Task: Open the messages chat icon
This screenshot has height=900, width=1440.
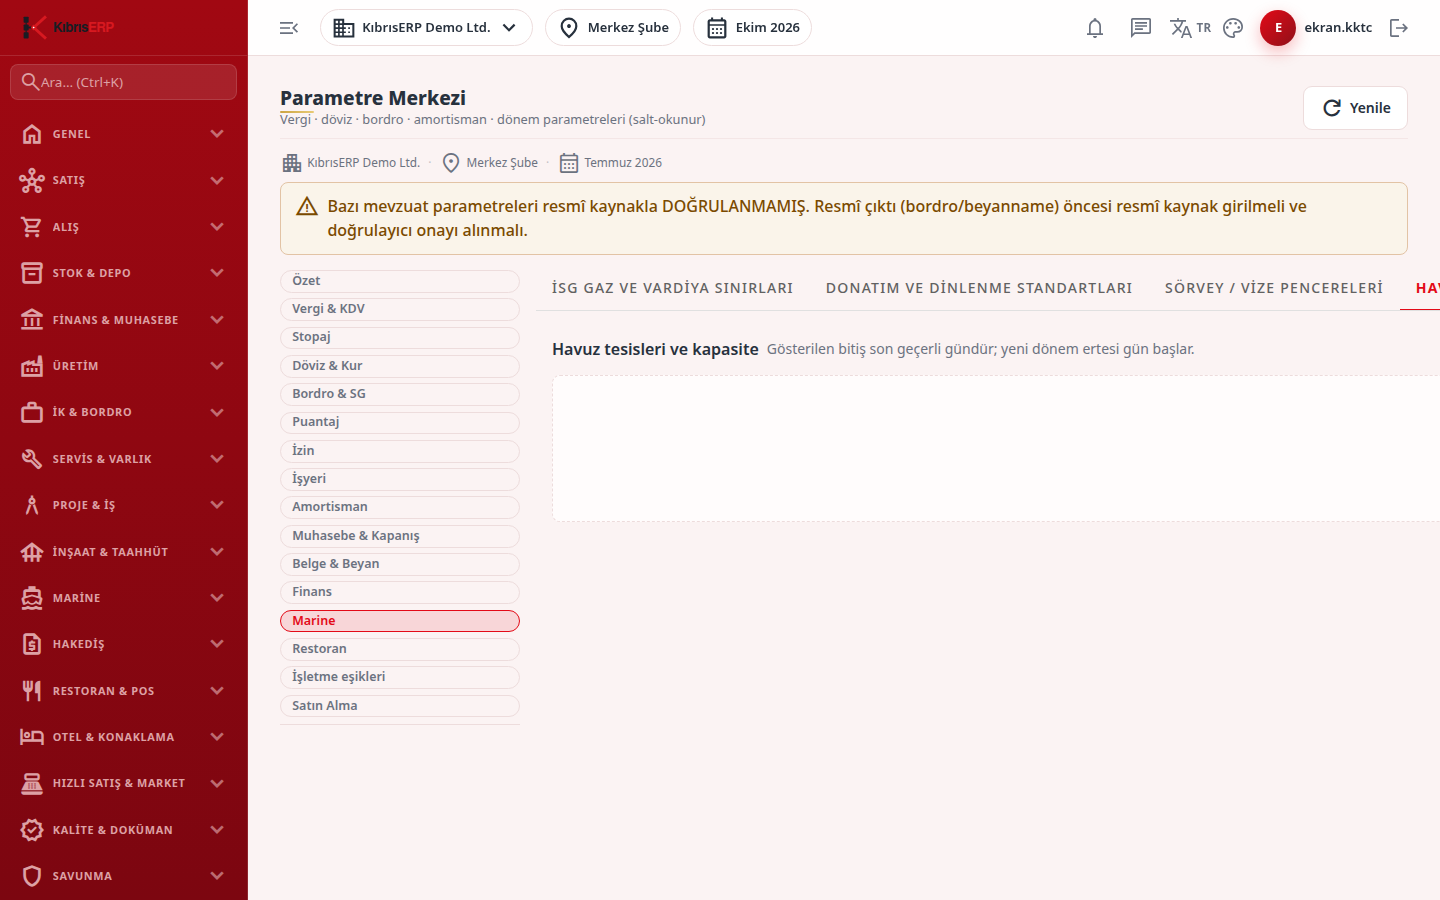Action: tap(1141, 28)
